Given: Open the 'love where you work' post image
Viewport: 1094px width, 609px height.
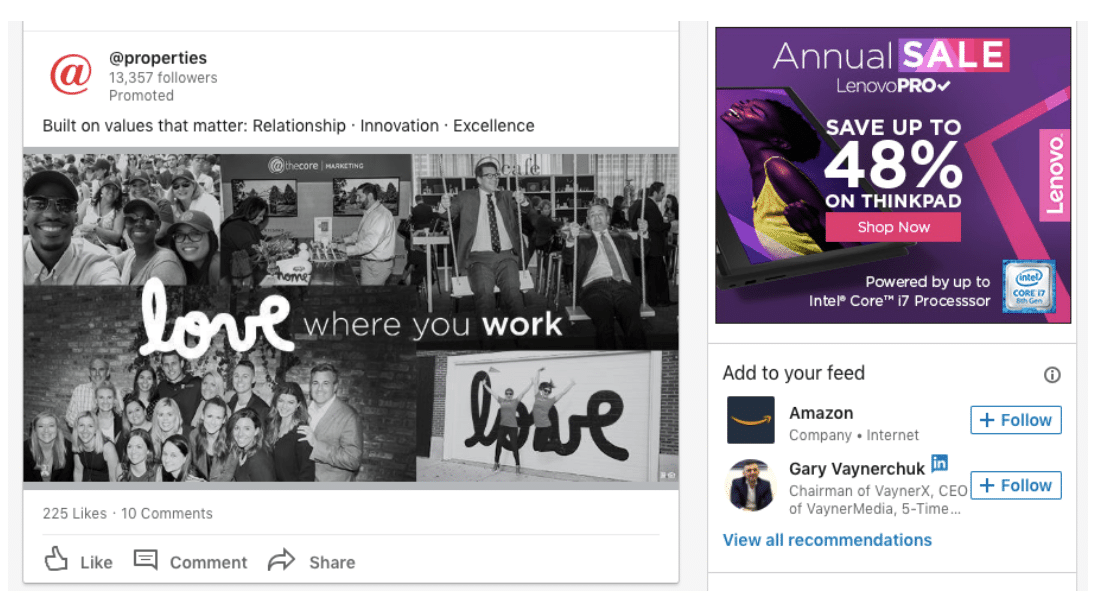Looking at the screenshot, I should pyautogui.click(x=351, y=318).
